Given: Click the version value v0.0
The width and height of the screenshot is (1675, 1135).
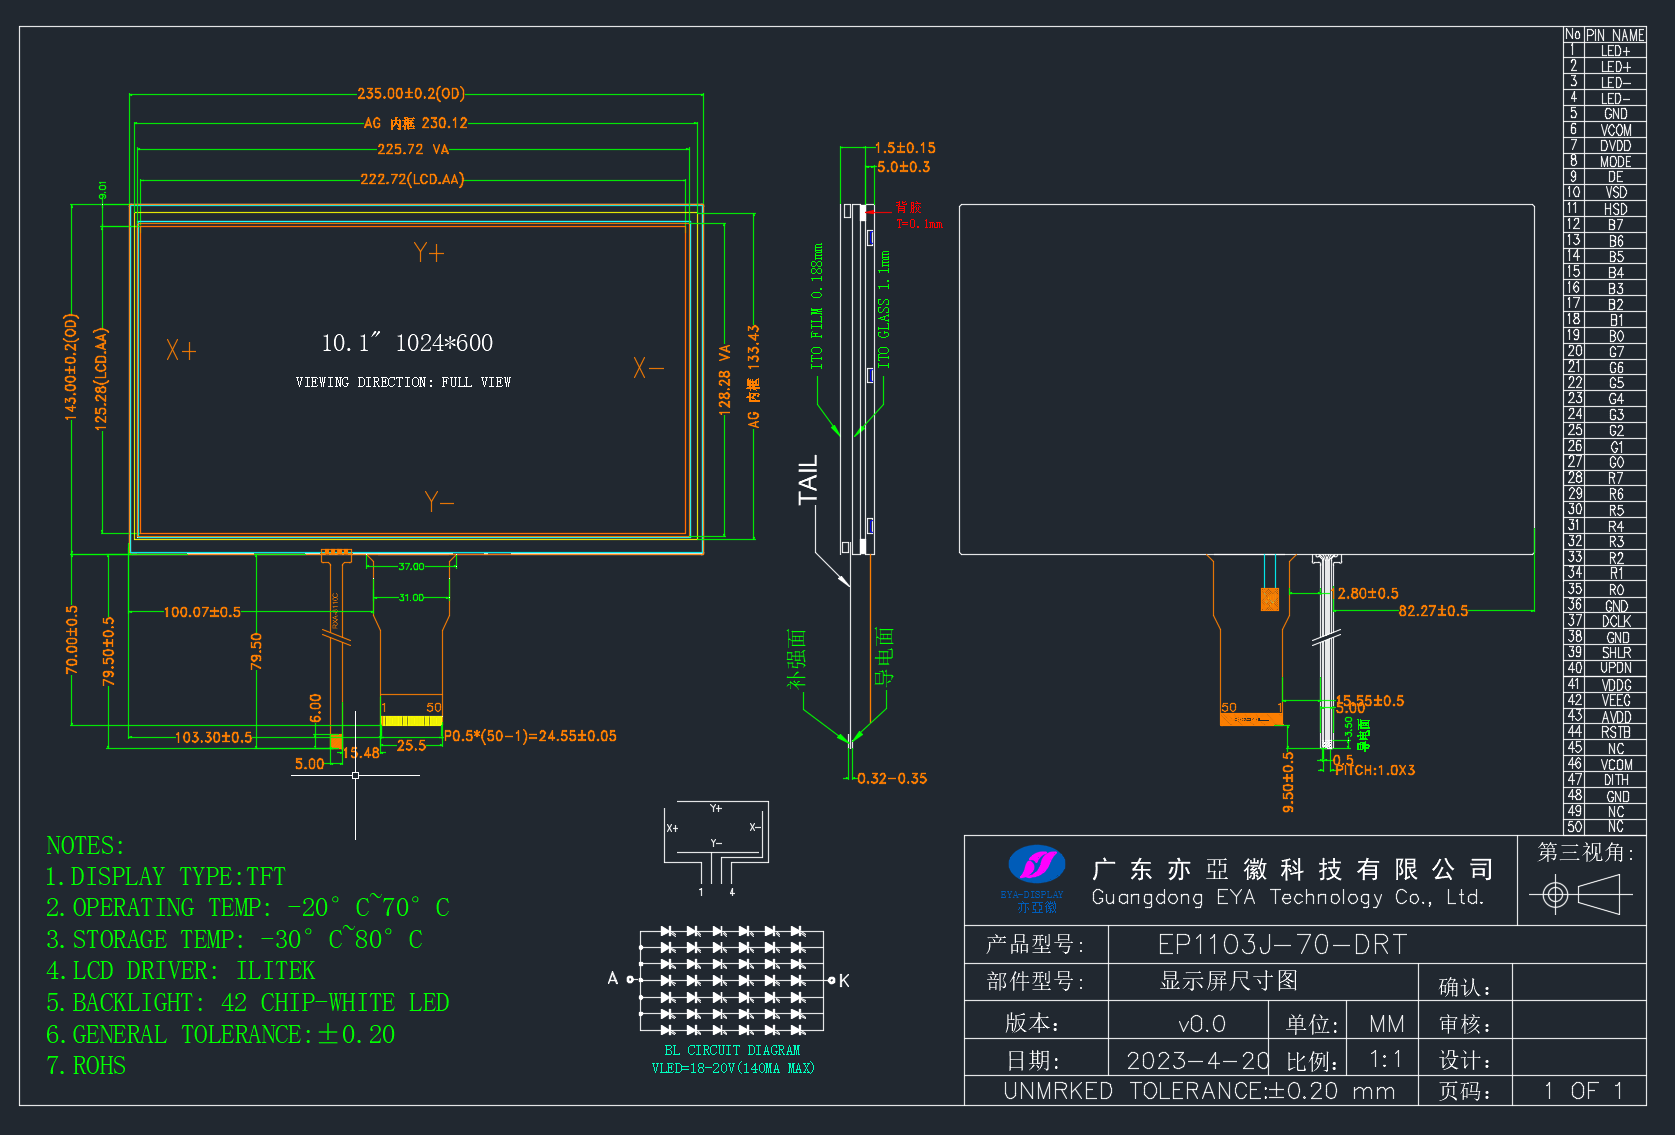Looking at the screenshot, I should [1202, 1024].
